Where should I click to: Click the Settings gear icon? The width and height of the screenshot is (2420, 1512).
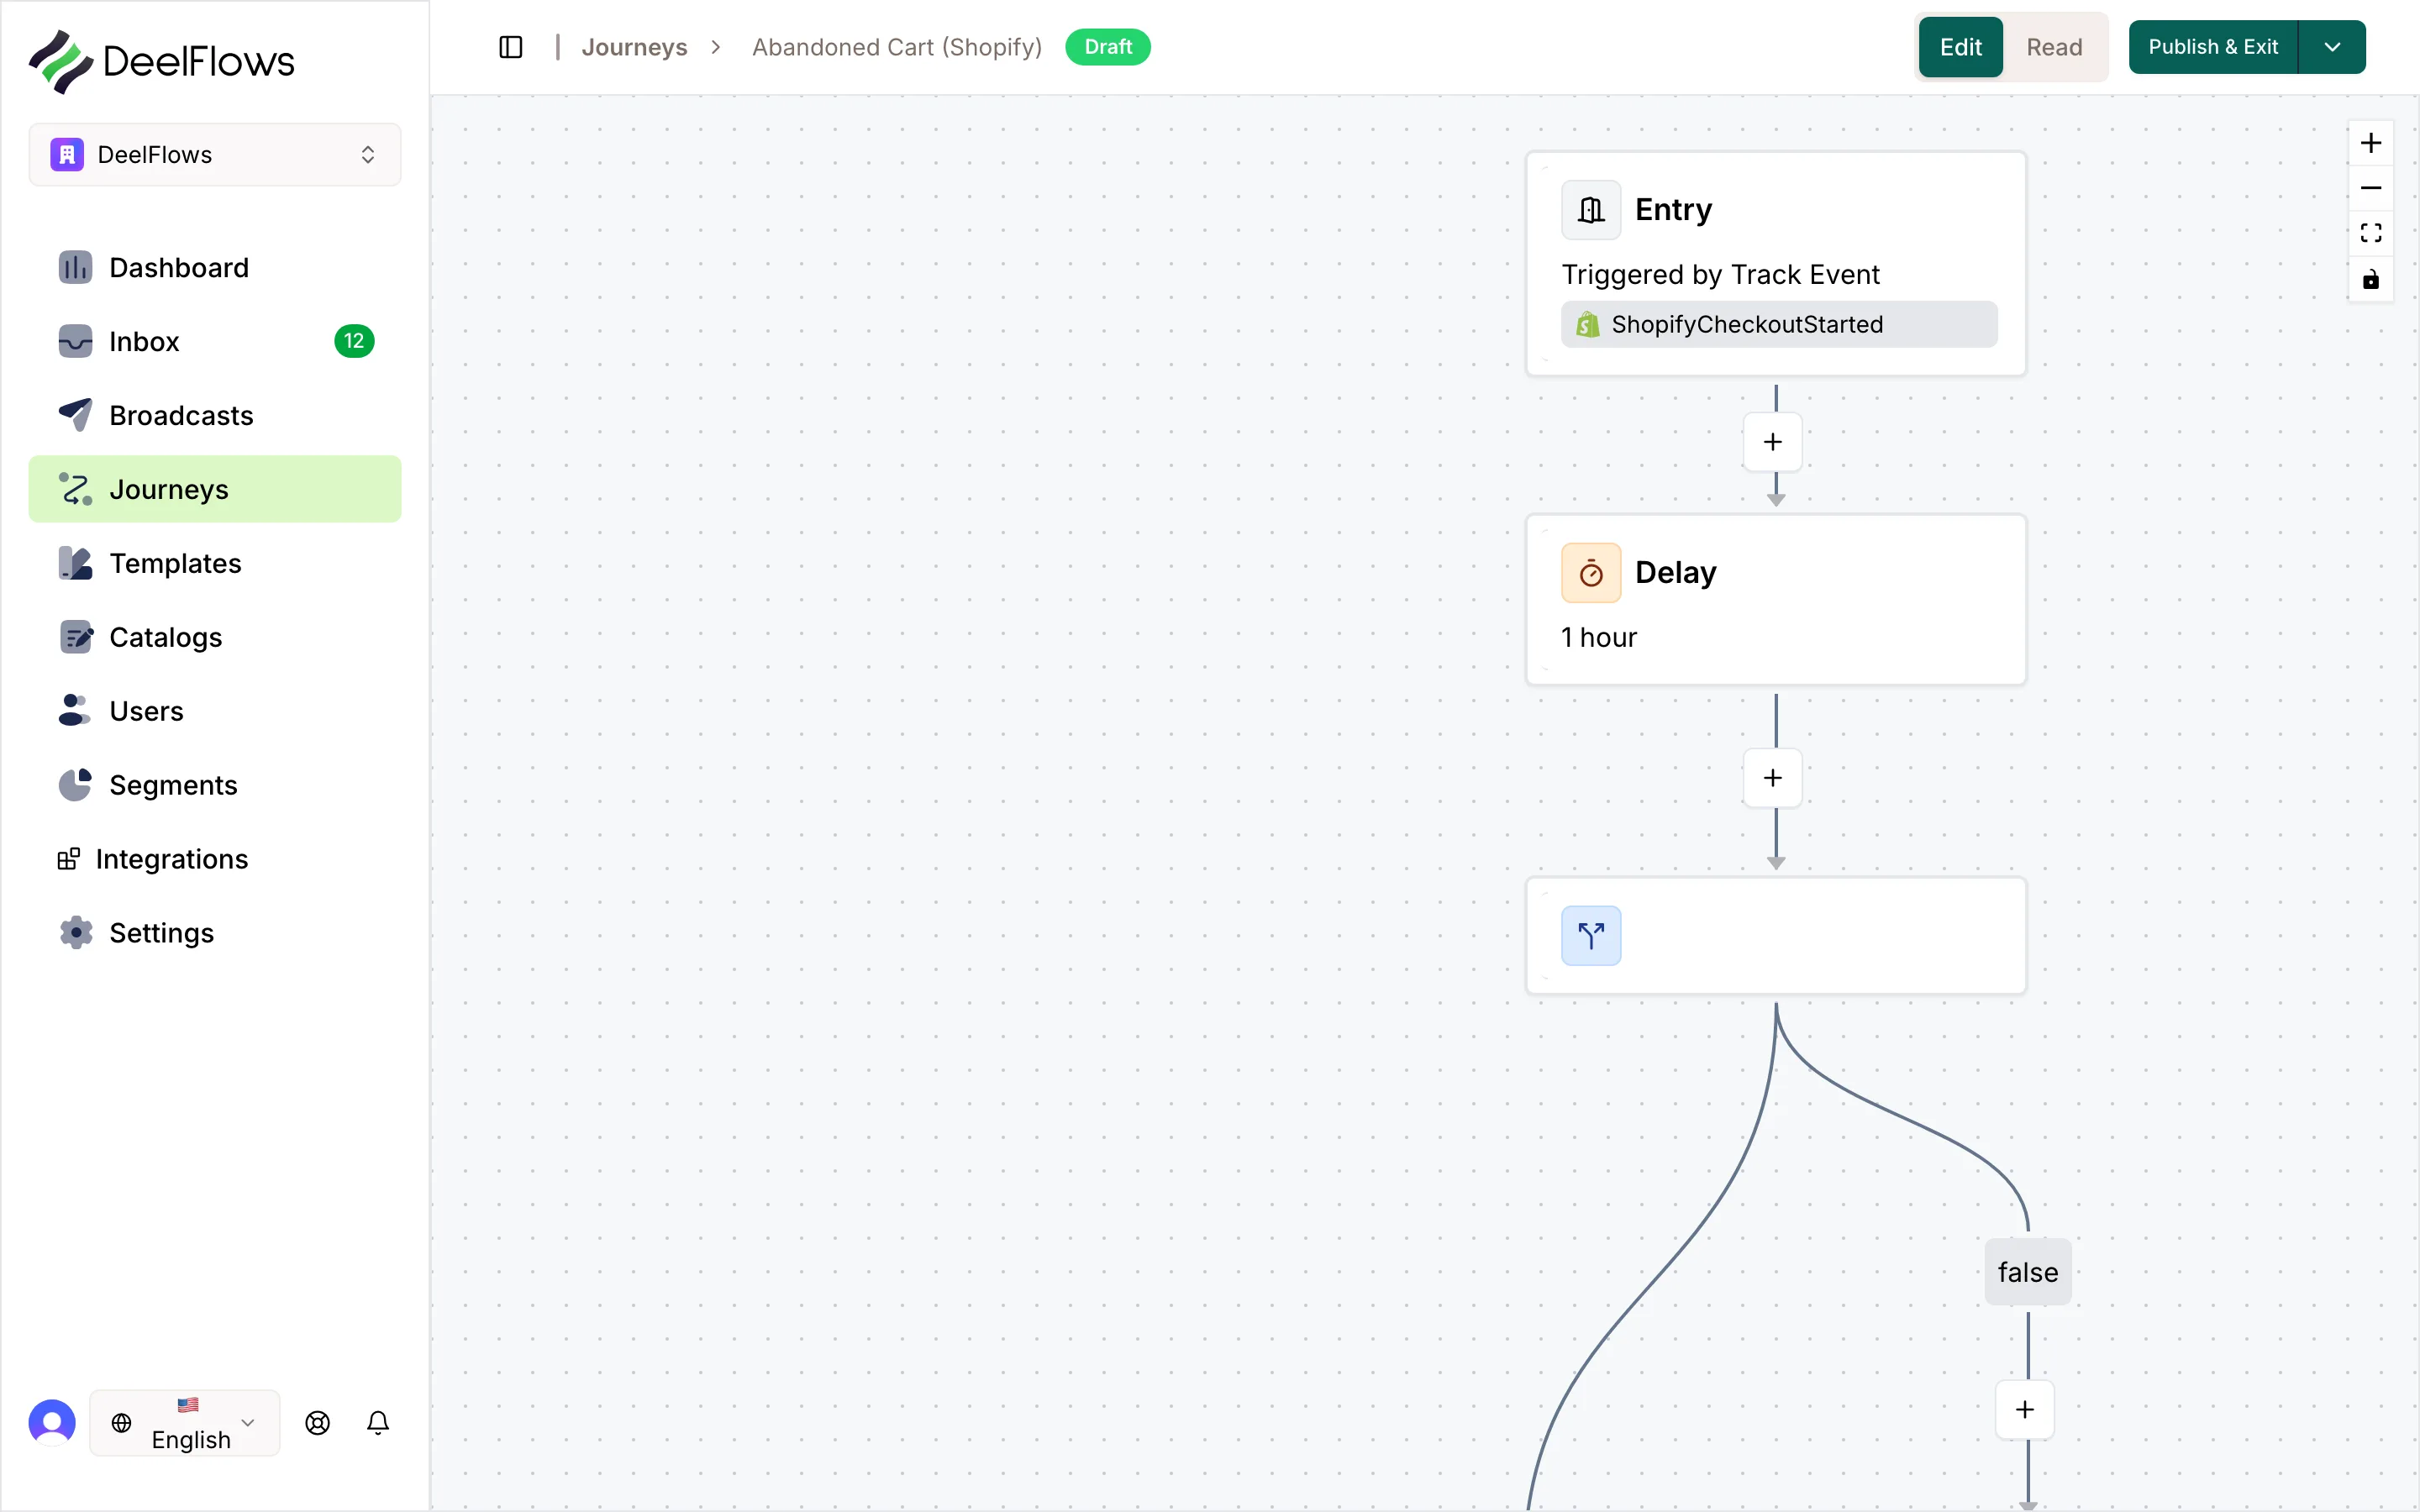tap(75, 933)
